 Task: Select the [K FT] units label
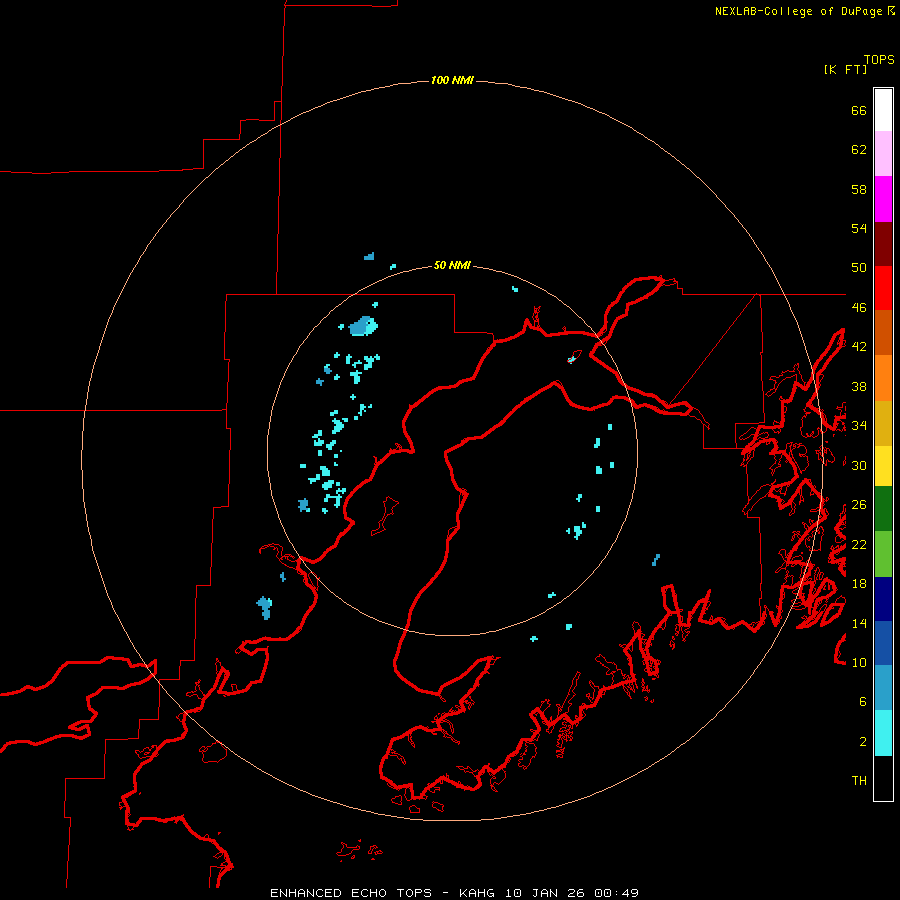tap(845, 69)
